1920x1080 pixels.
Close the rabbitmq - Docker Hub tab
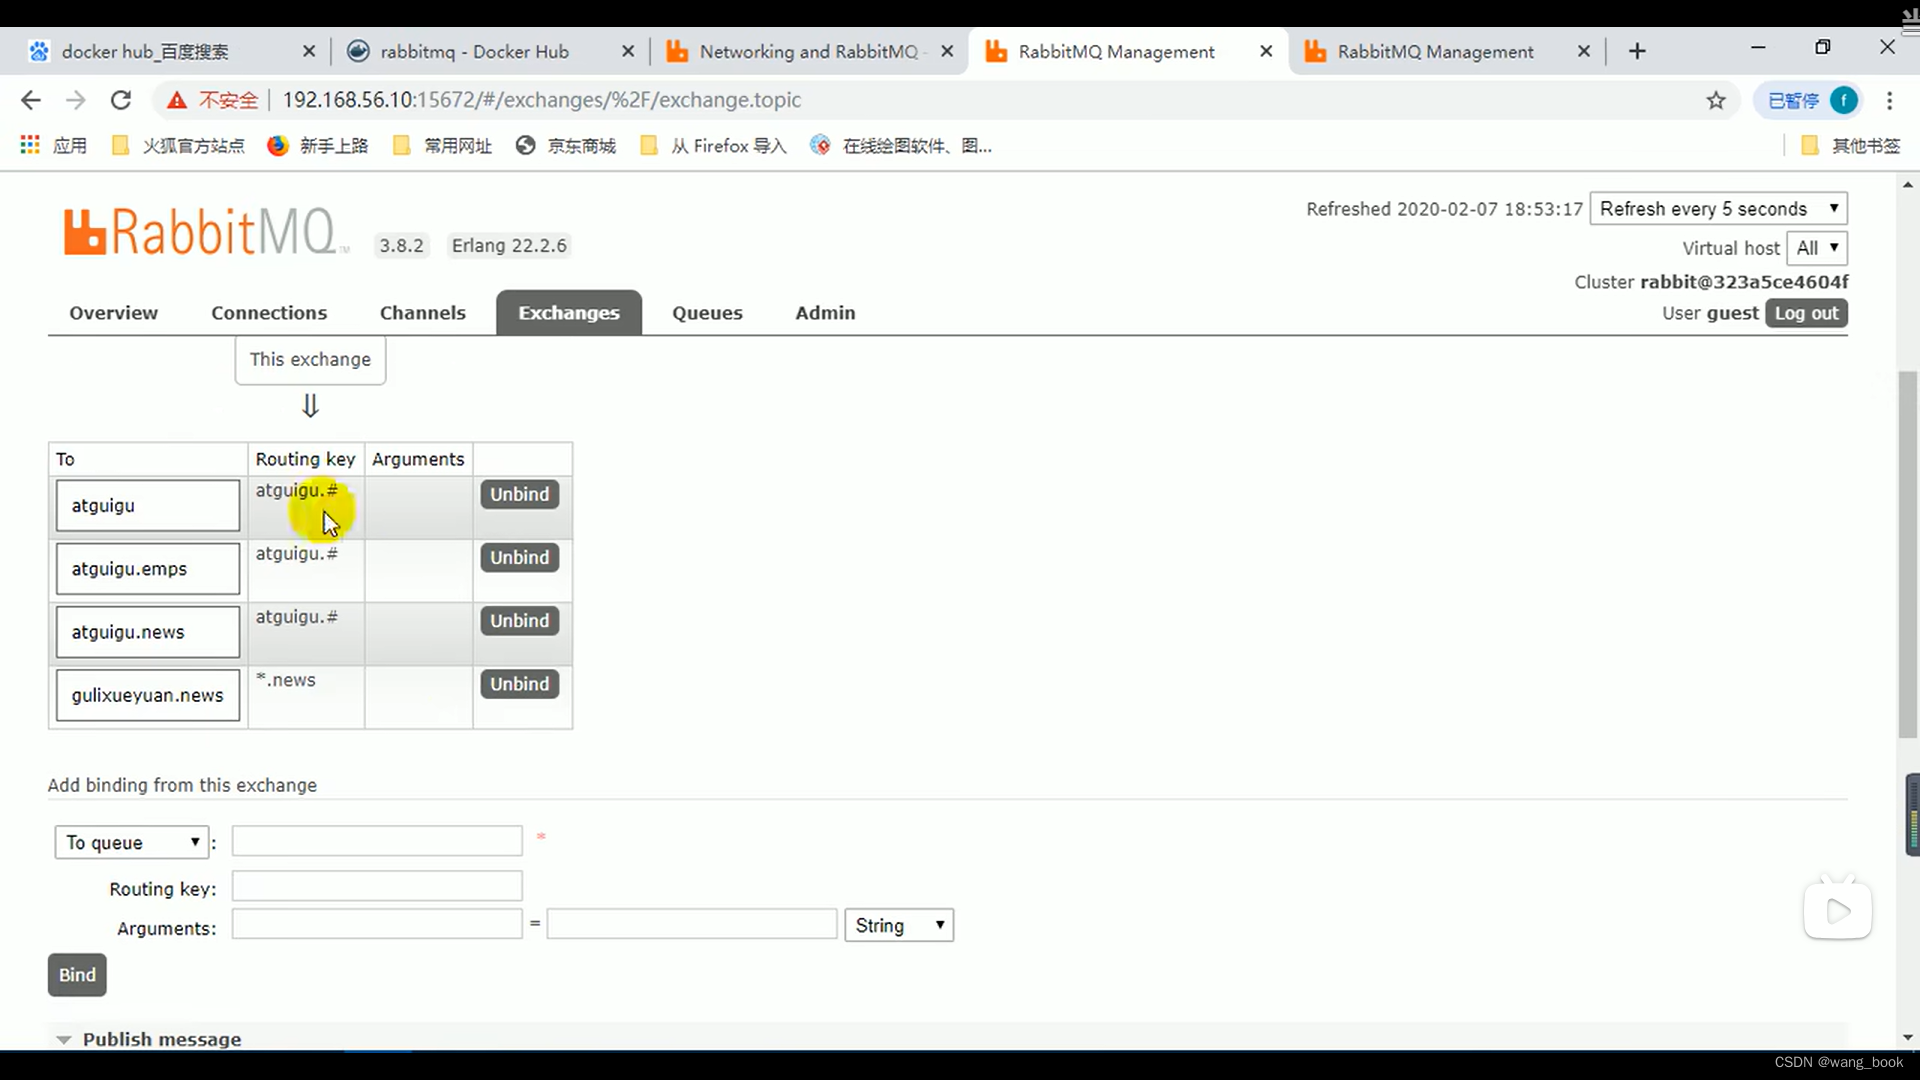pyautogui.click(x=628, y=51)
